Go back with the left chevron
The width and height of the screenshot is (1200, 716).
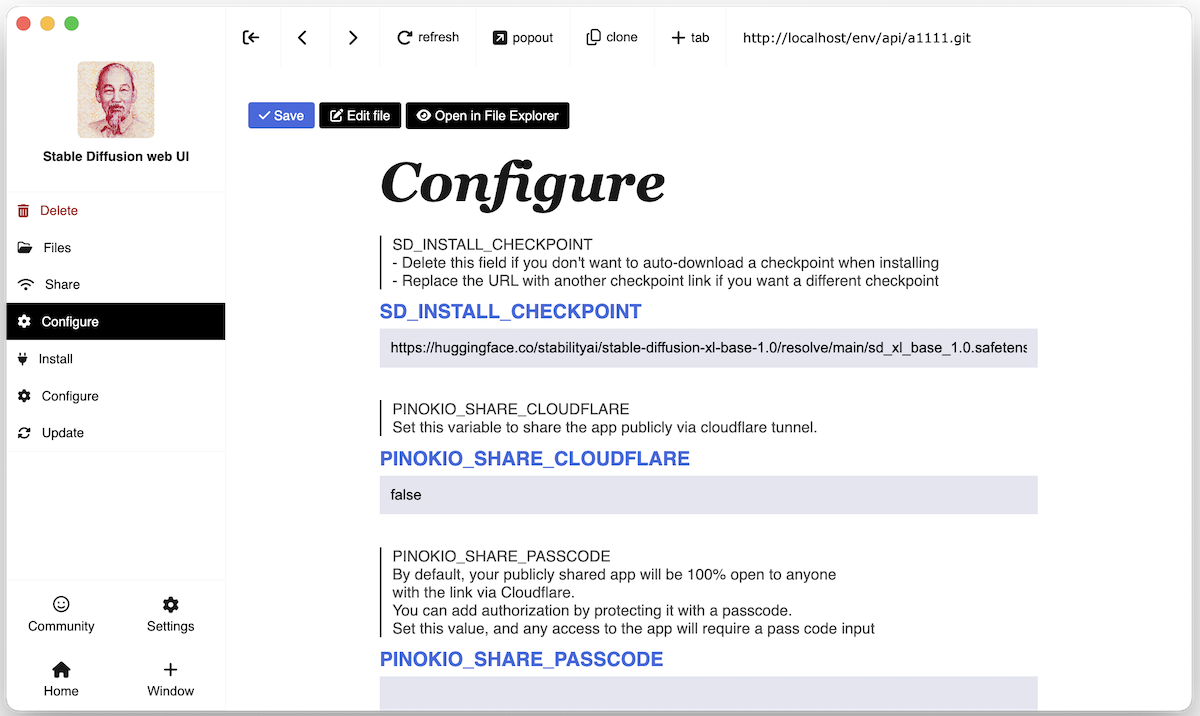coord(302,38)
